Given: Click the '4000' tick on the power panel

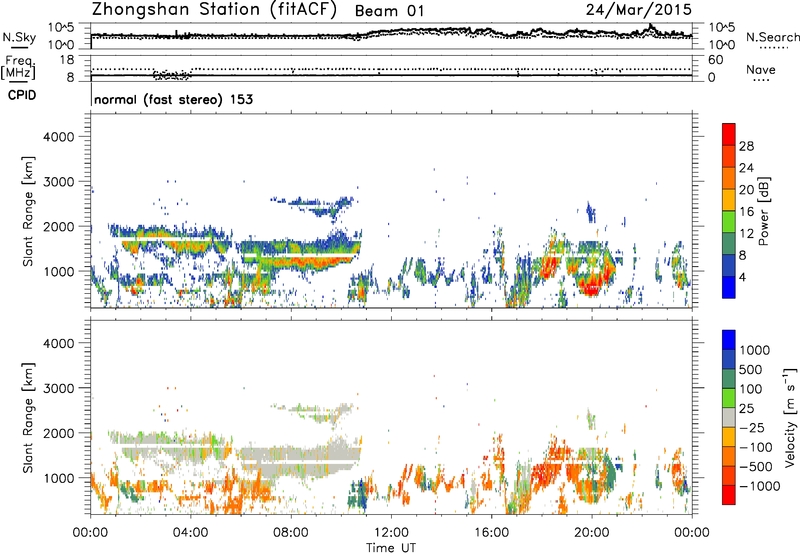Looking at the screenshot, I should [x=58, y=137].
